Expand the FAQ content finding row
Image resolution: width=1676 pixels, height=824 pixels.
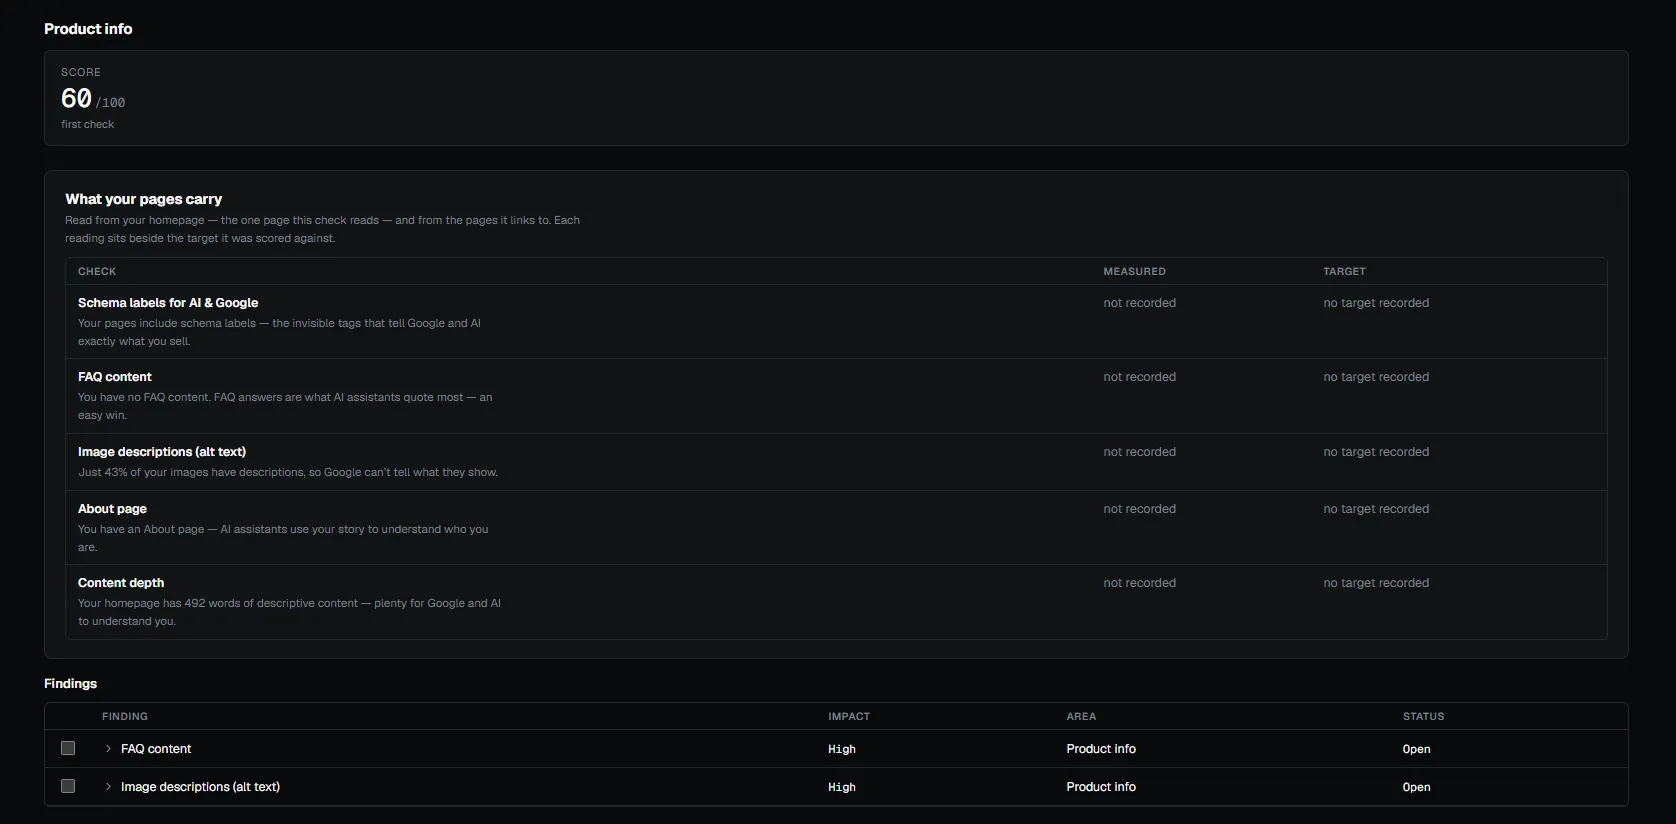[108, 749]
